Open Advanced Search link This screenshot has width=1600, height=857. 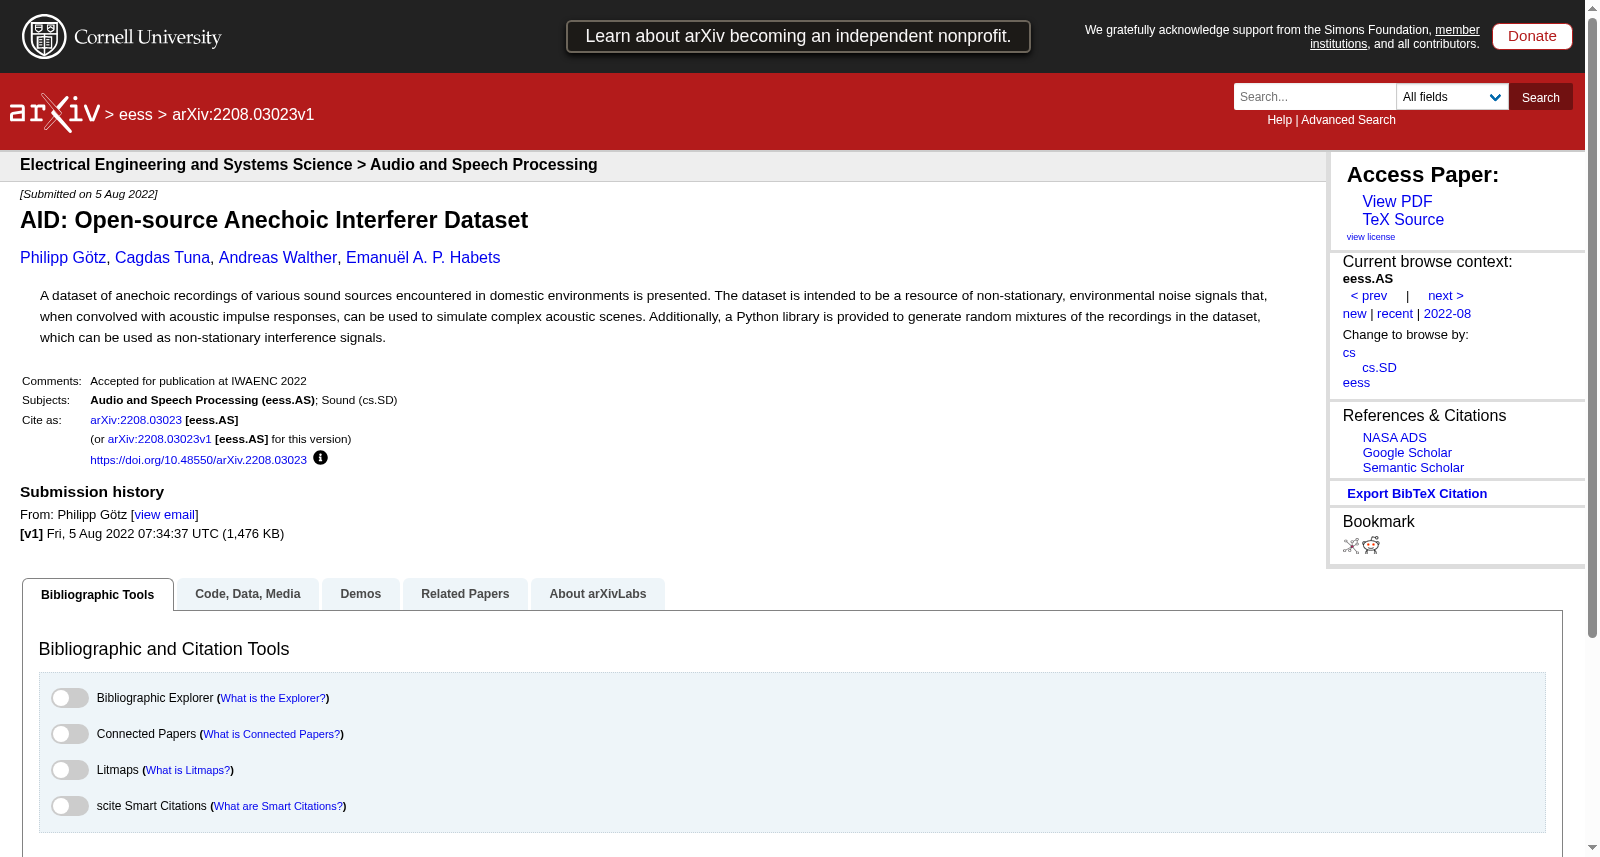[1348, 120]
